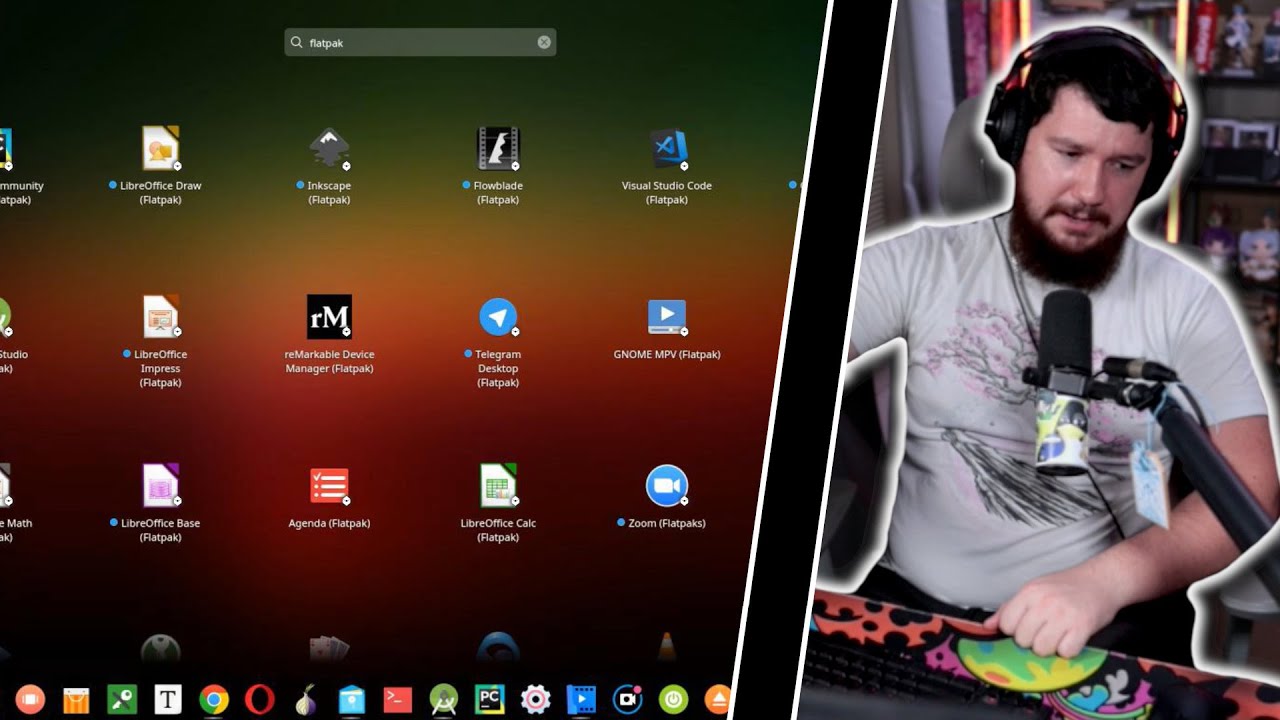This screenshot has height=720, width=1280.
Task: Open the screen recorder dock icon
Action: tap(627, 699)
